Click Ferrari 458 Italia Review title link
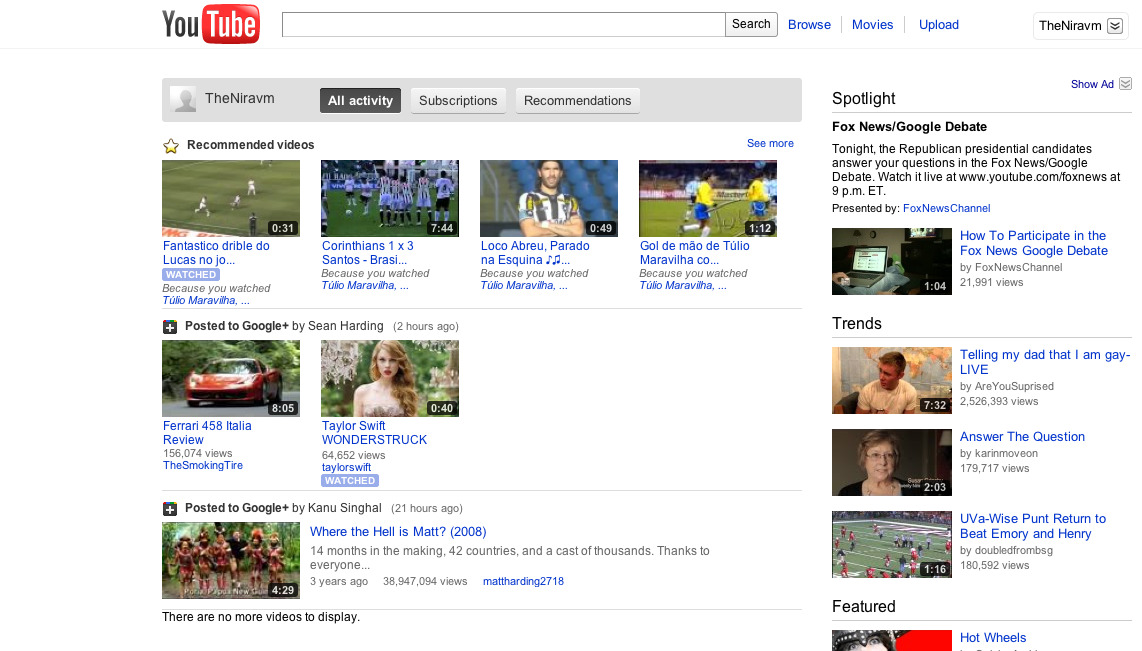 (207, 433)
